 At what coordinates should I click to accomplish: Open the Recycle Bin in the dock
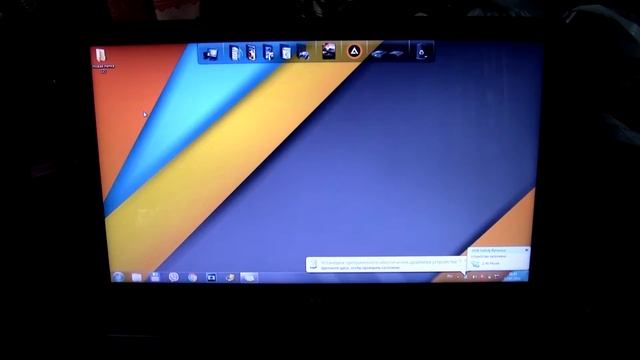click(x=422, y=52)
